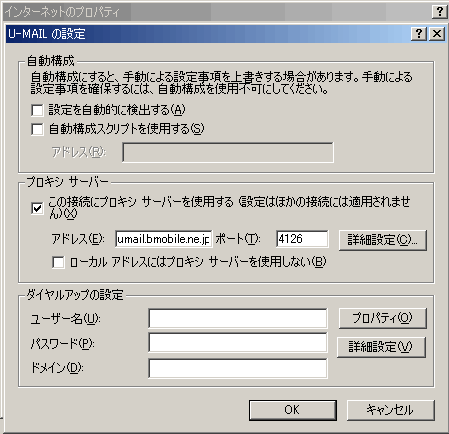Open dial-up 詳細設定(V) button
The height and width of the screenshot is (434, 449).
(x=381, y=347)
